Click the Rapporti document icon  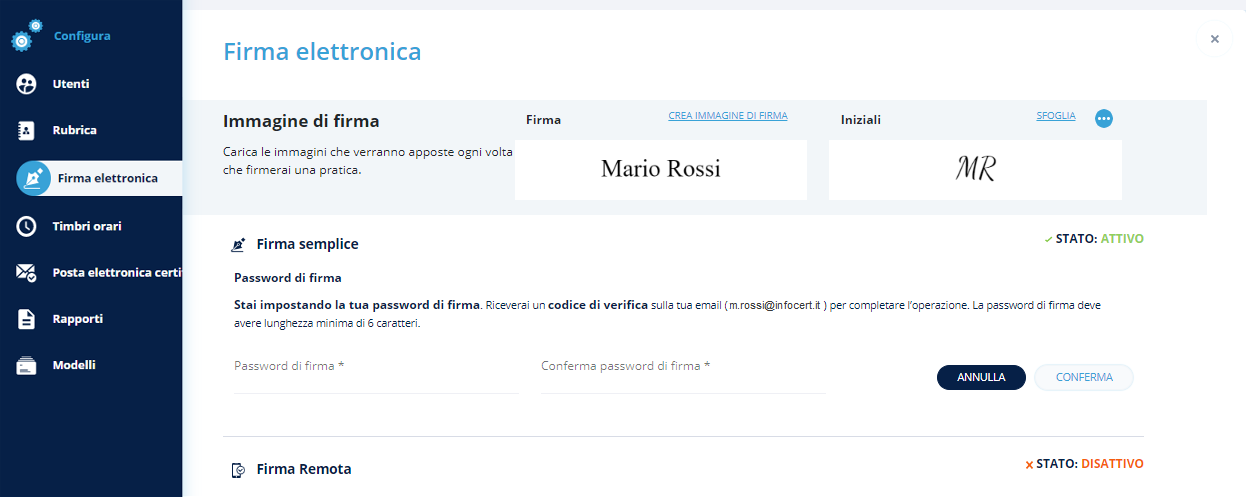click(27, 319)
